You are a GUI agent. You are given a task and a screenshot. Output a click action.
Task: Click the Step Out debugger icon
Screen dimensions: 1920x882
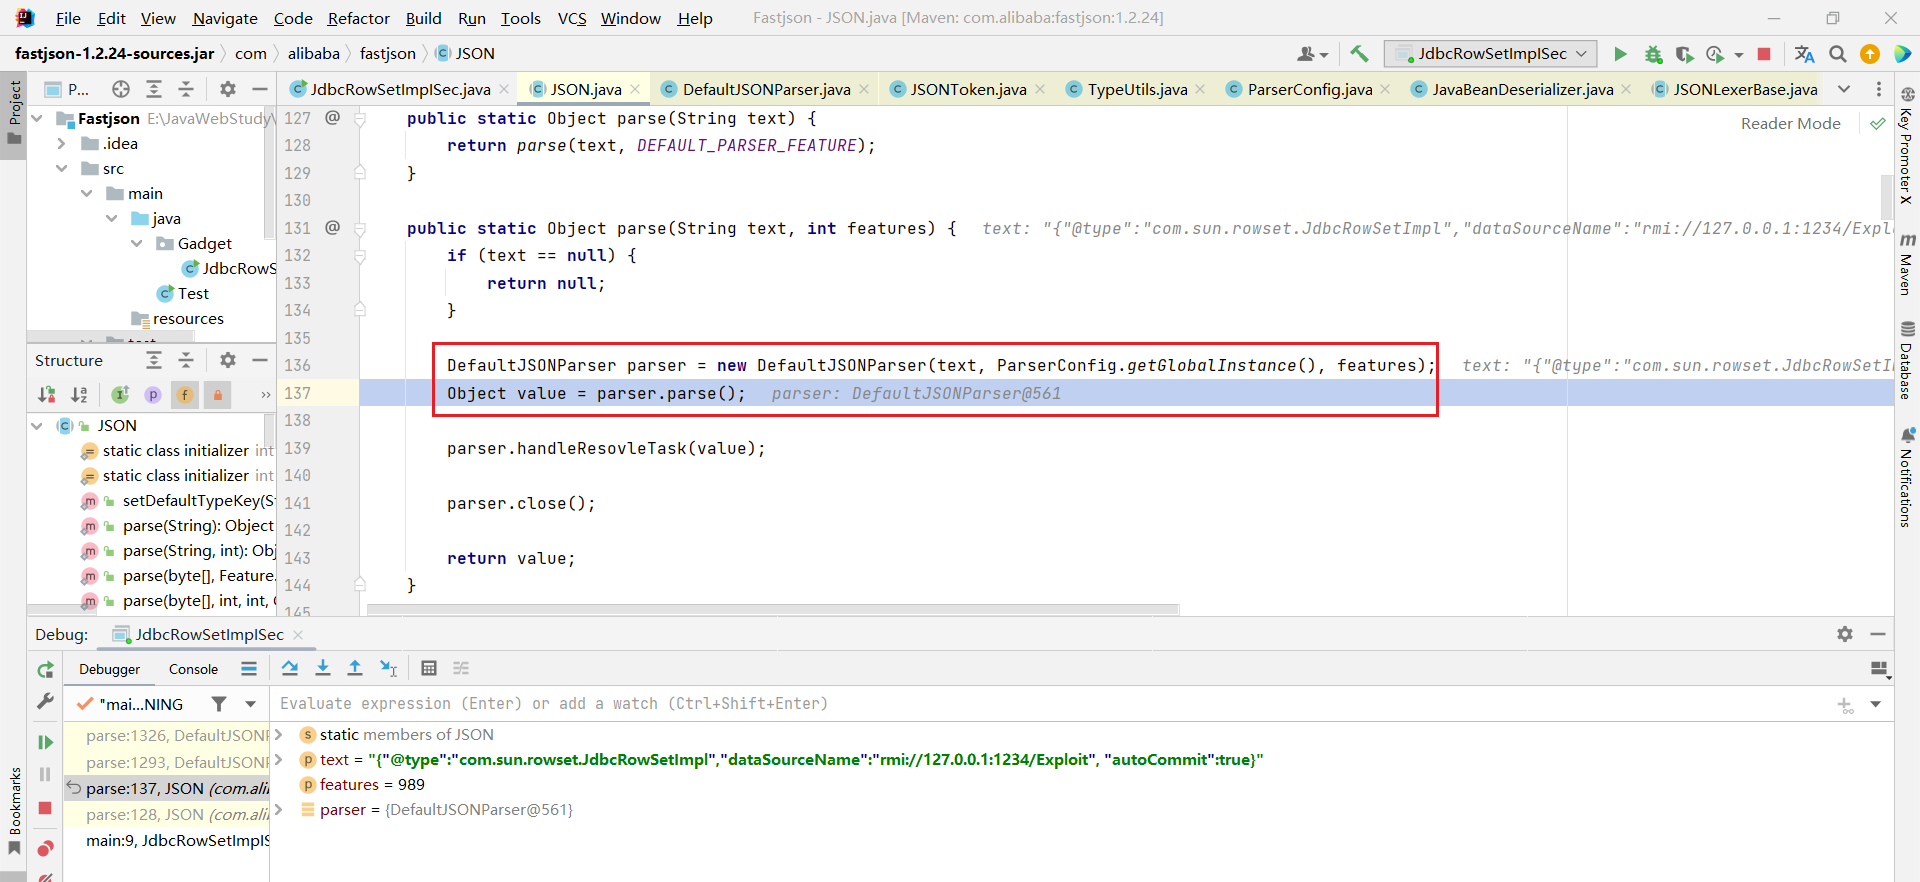[355, 668]
